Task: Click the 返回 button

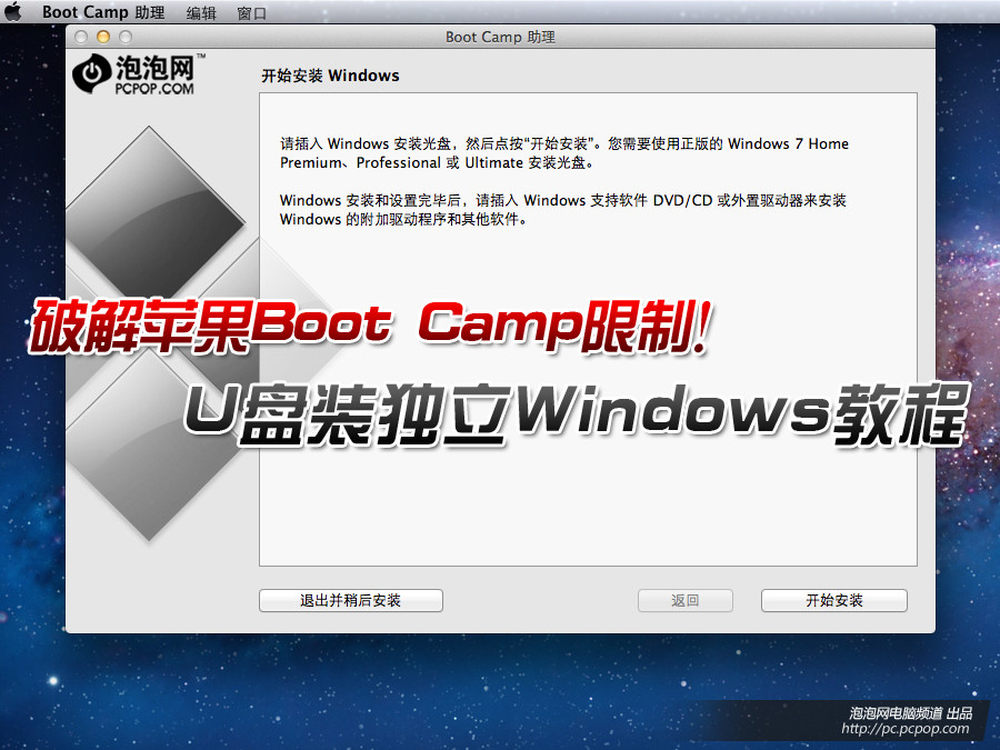Action: coord(685,600)
